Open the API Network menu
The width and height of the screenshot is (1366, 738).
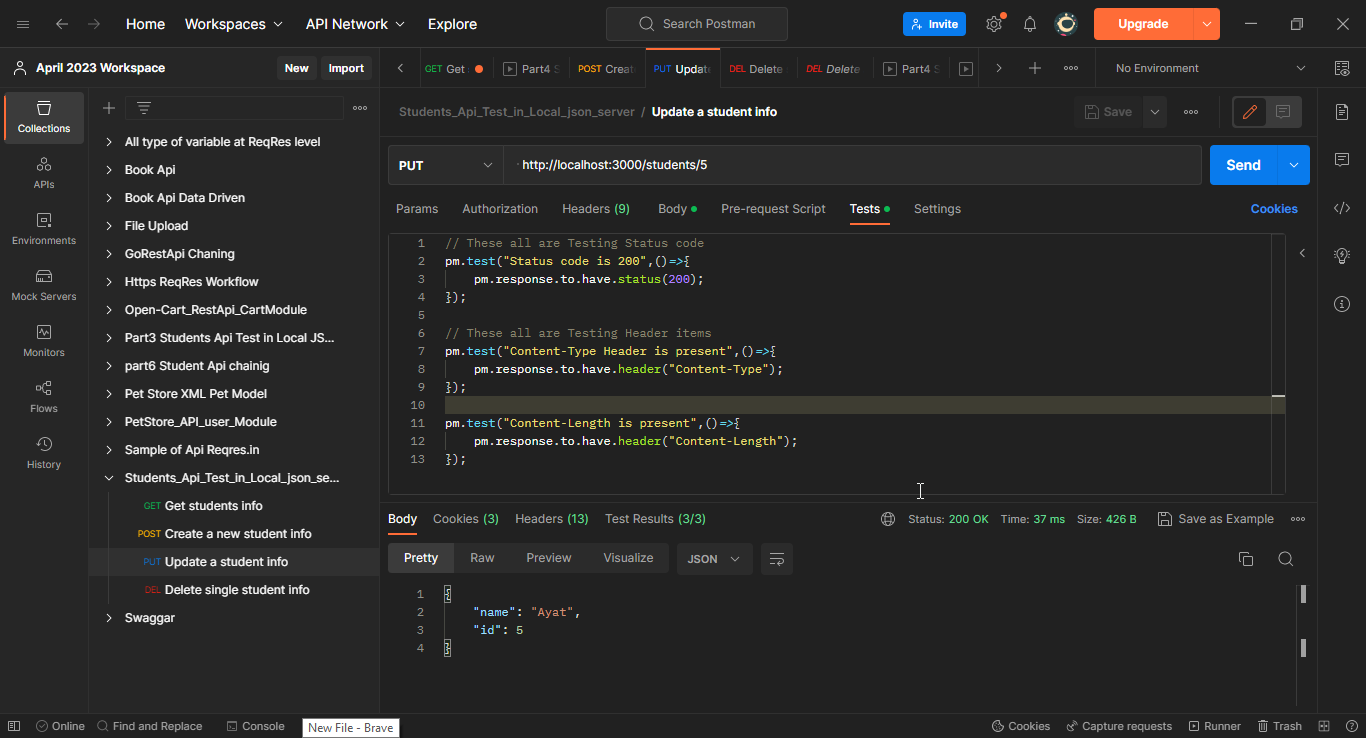click(346, 23)
